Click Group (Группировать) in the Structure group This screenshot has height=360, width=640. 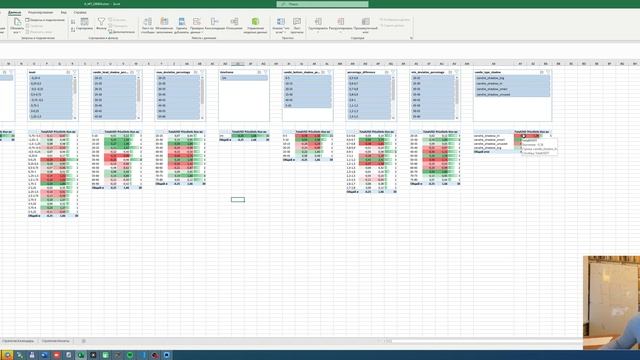[318, 25]
